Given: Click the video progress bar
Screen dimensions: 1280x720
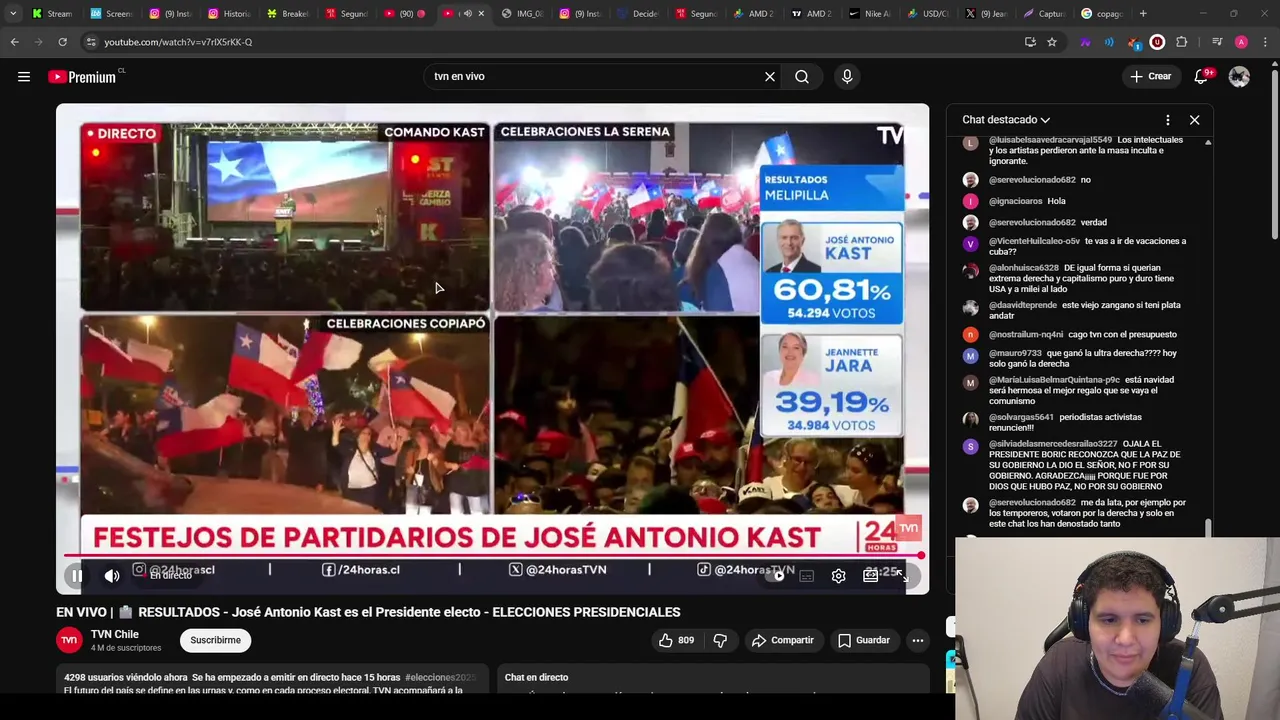Looking at the screenshot, I should tap(492, 556).
